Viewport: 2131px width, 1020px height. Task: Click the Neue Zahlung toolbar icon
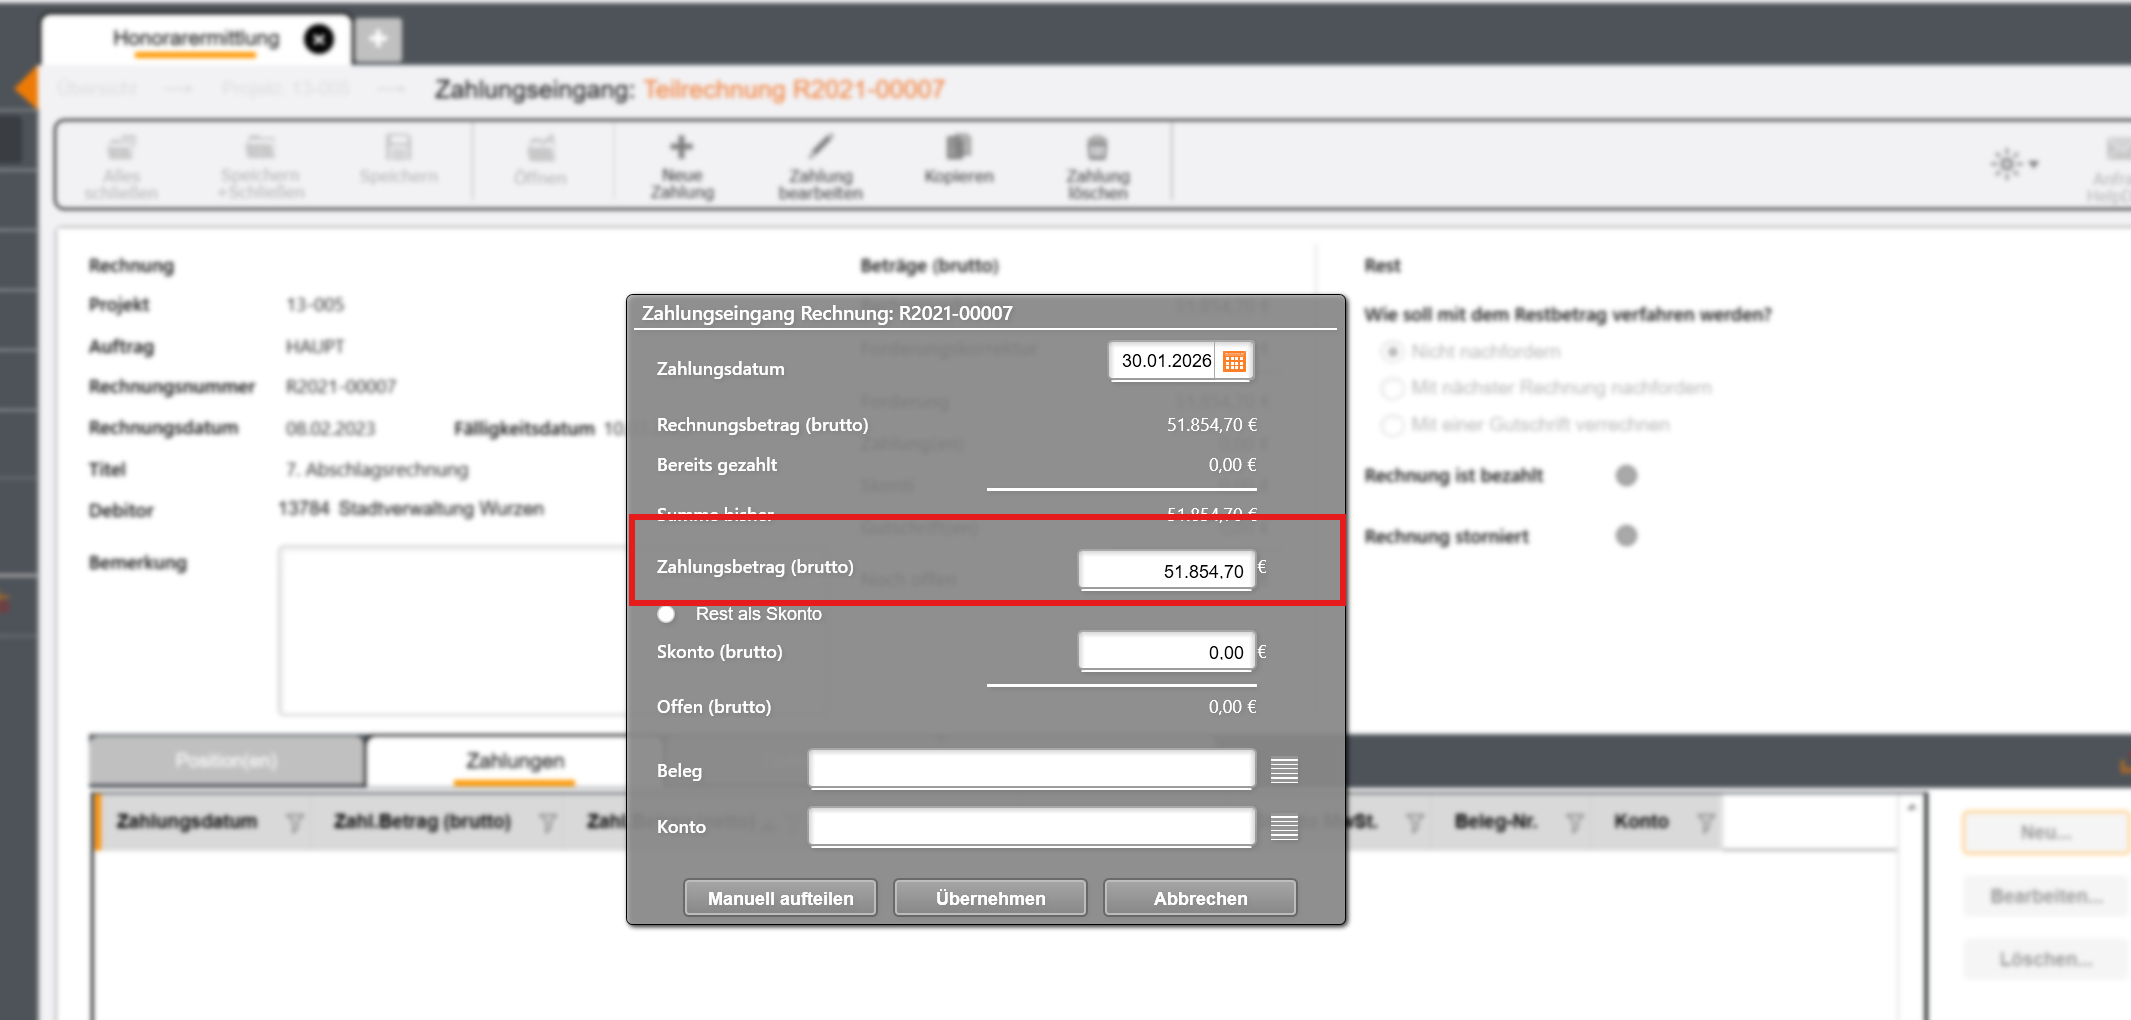pyautogui.click(x=682, y=148)
